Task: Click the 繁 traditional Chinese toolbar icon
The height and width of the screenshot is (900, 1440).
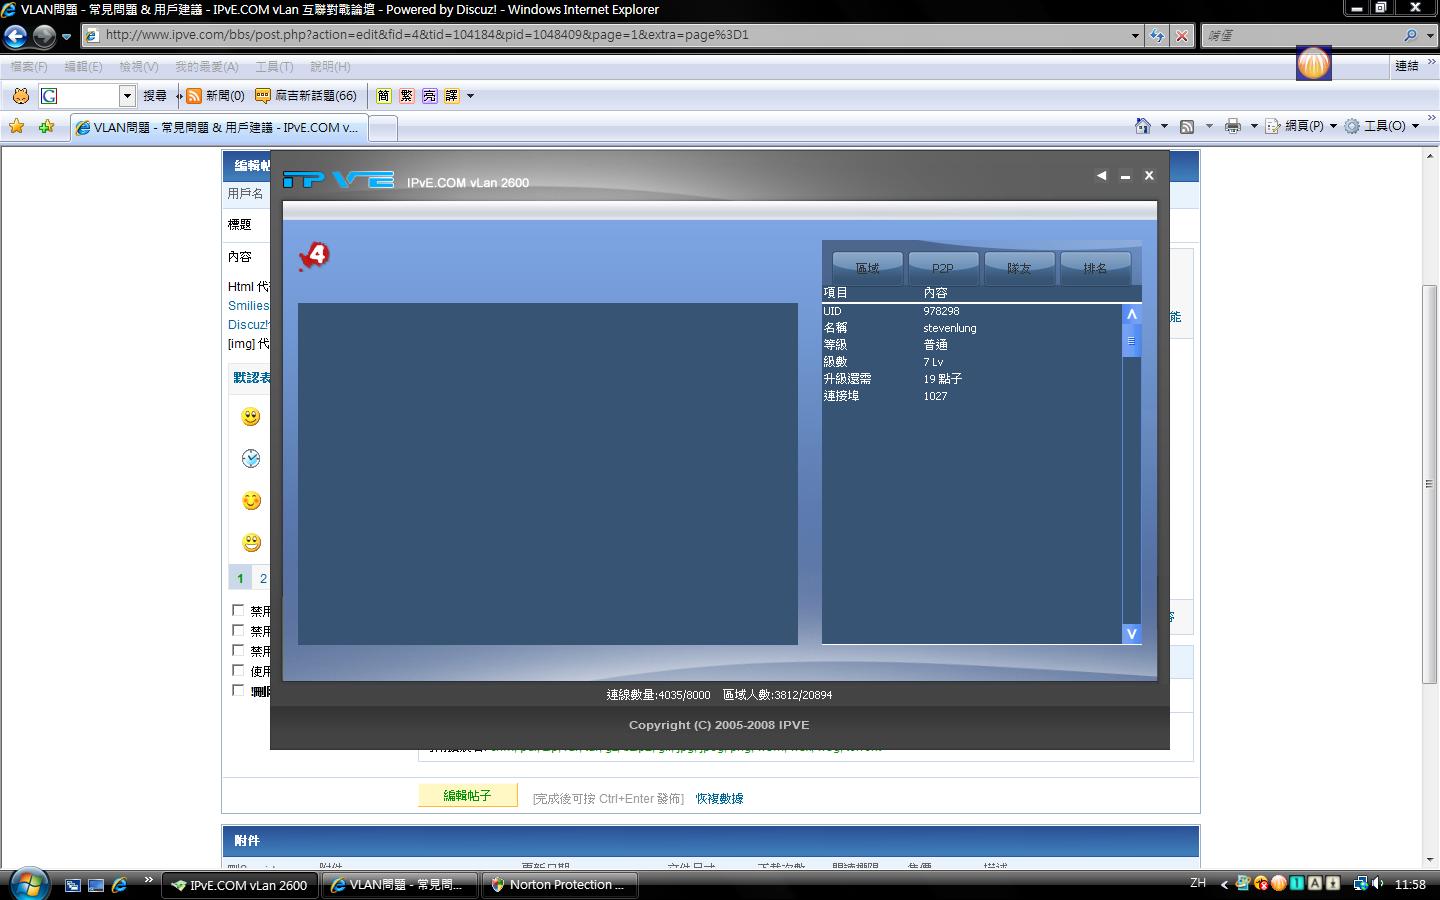Action: tap(406, 96)
